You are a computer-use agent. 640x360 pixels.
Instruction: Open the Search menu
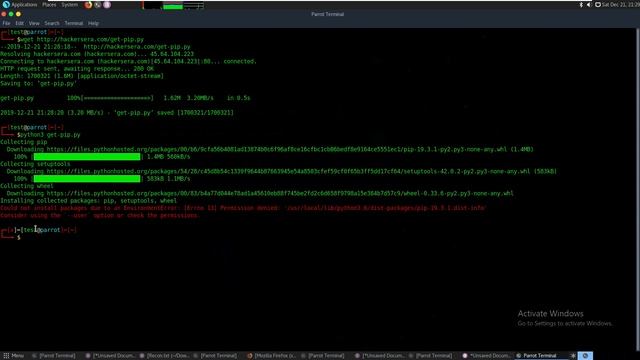(52, 23)
